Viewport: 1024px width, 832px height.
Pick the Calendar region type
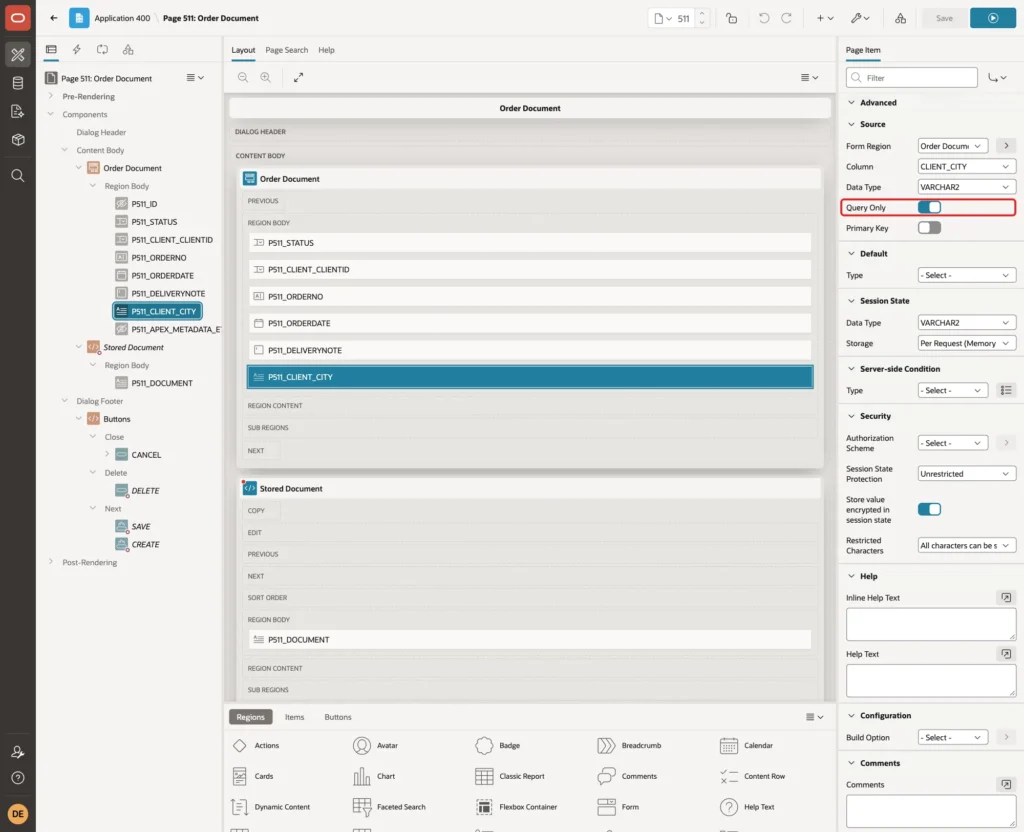pos(746,745)
